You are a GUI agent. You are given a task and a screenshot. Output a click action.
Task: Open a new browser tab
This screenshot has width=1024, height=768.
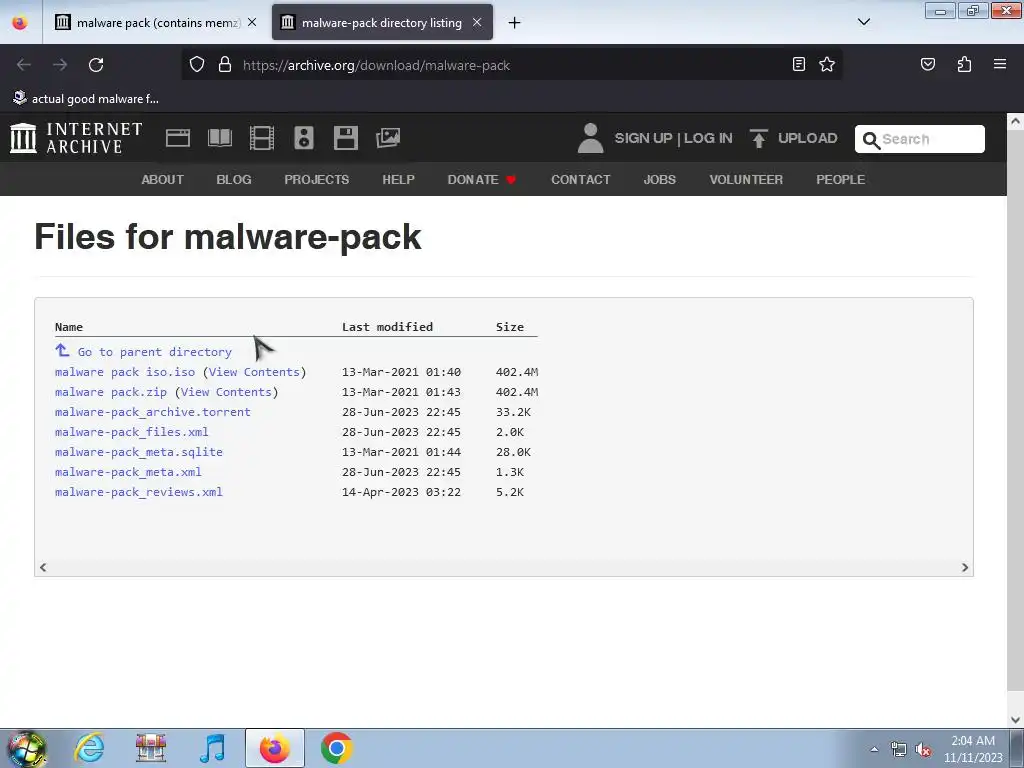click(515, 23)
